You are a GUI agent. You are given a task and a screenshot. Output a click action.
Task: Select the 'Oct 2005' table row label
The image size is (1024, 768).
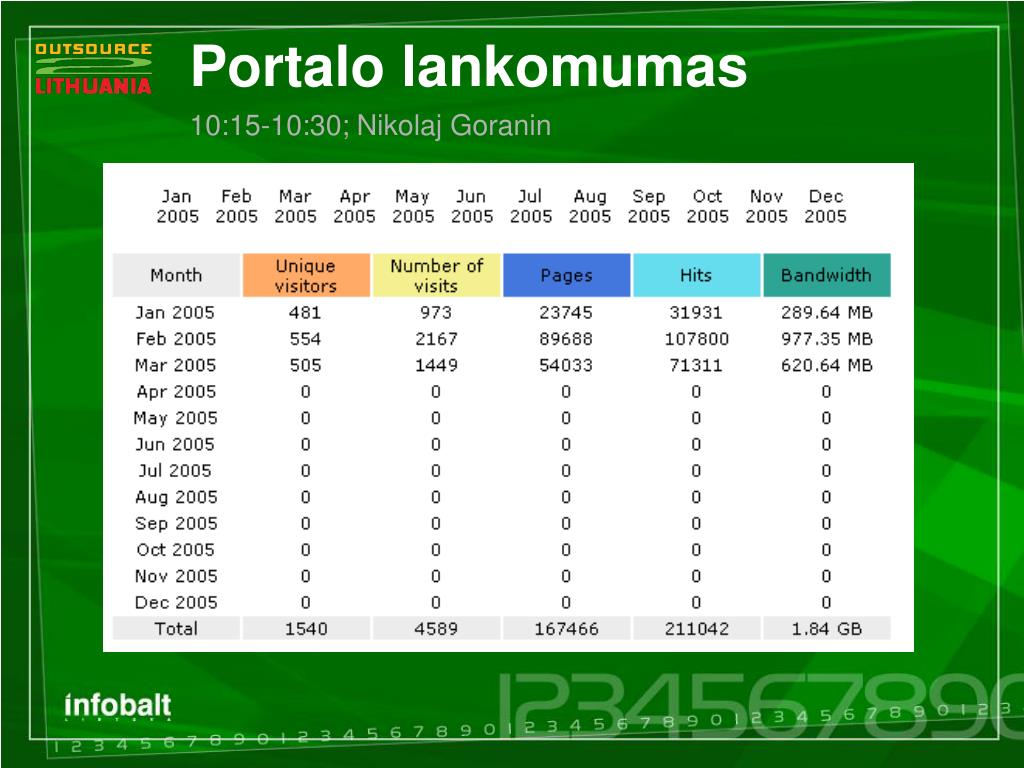pyautogui.click(x=175, y=549)
